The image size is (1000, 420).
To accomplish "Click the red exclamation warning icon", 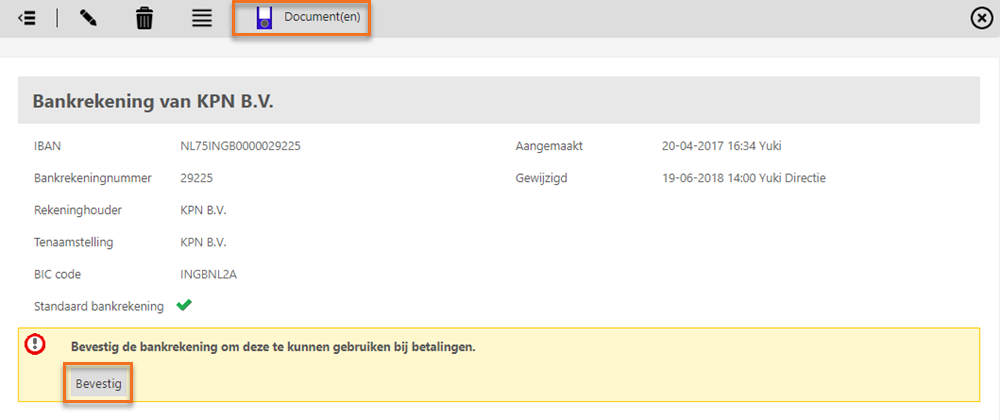I will click(x=34, y=345).
